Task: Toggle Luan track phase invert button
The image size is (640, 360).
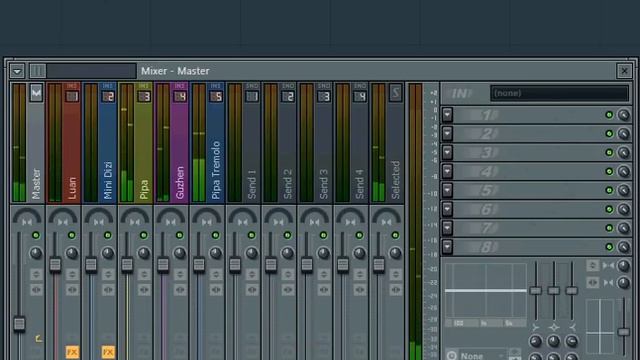Action: coord(72,274)
